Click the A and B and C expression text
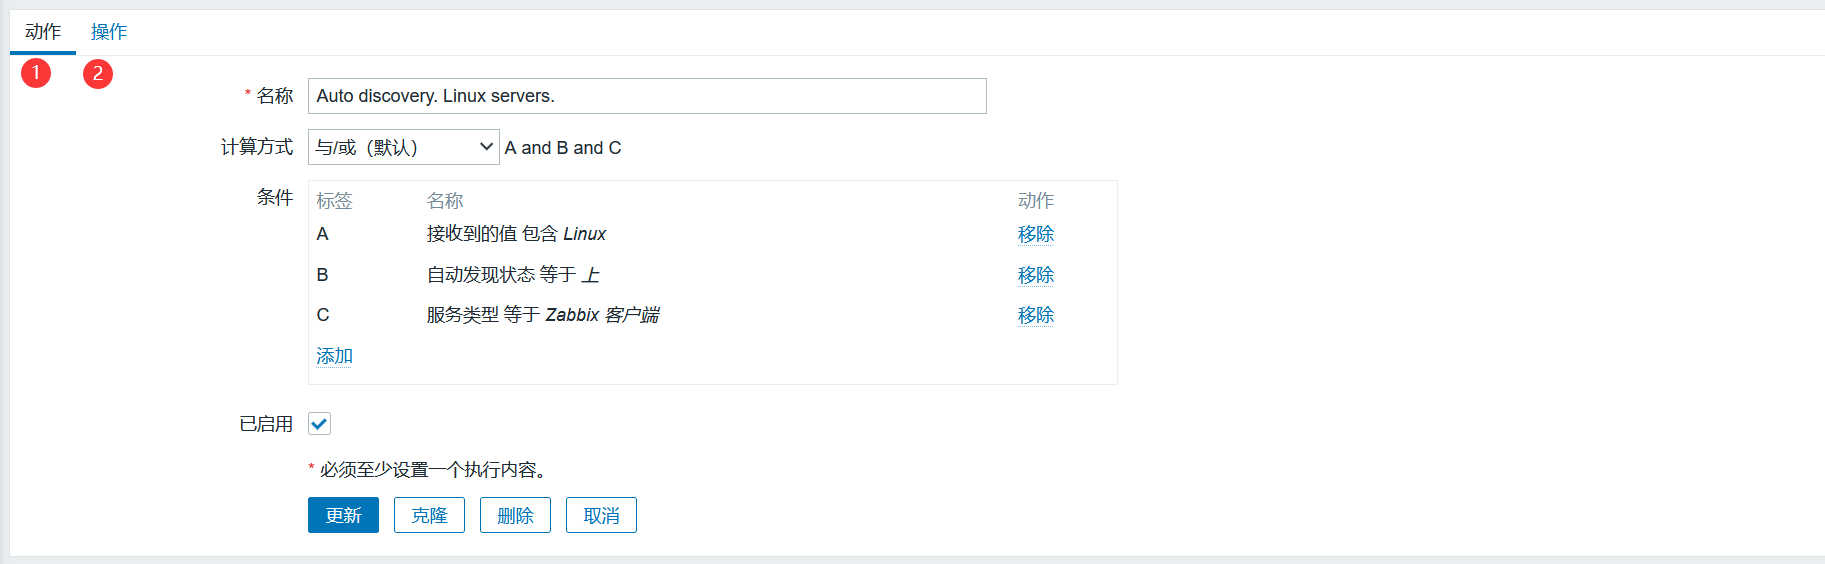 point(563,148)
